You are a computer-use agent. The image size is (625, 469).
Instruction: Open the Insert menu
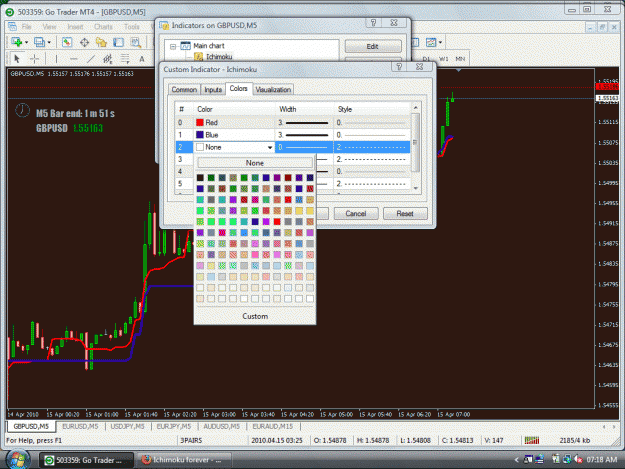[x=75, y=27]
